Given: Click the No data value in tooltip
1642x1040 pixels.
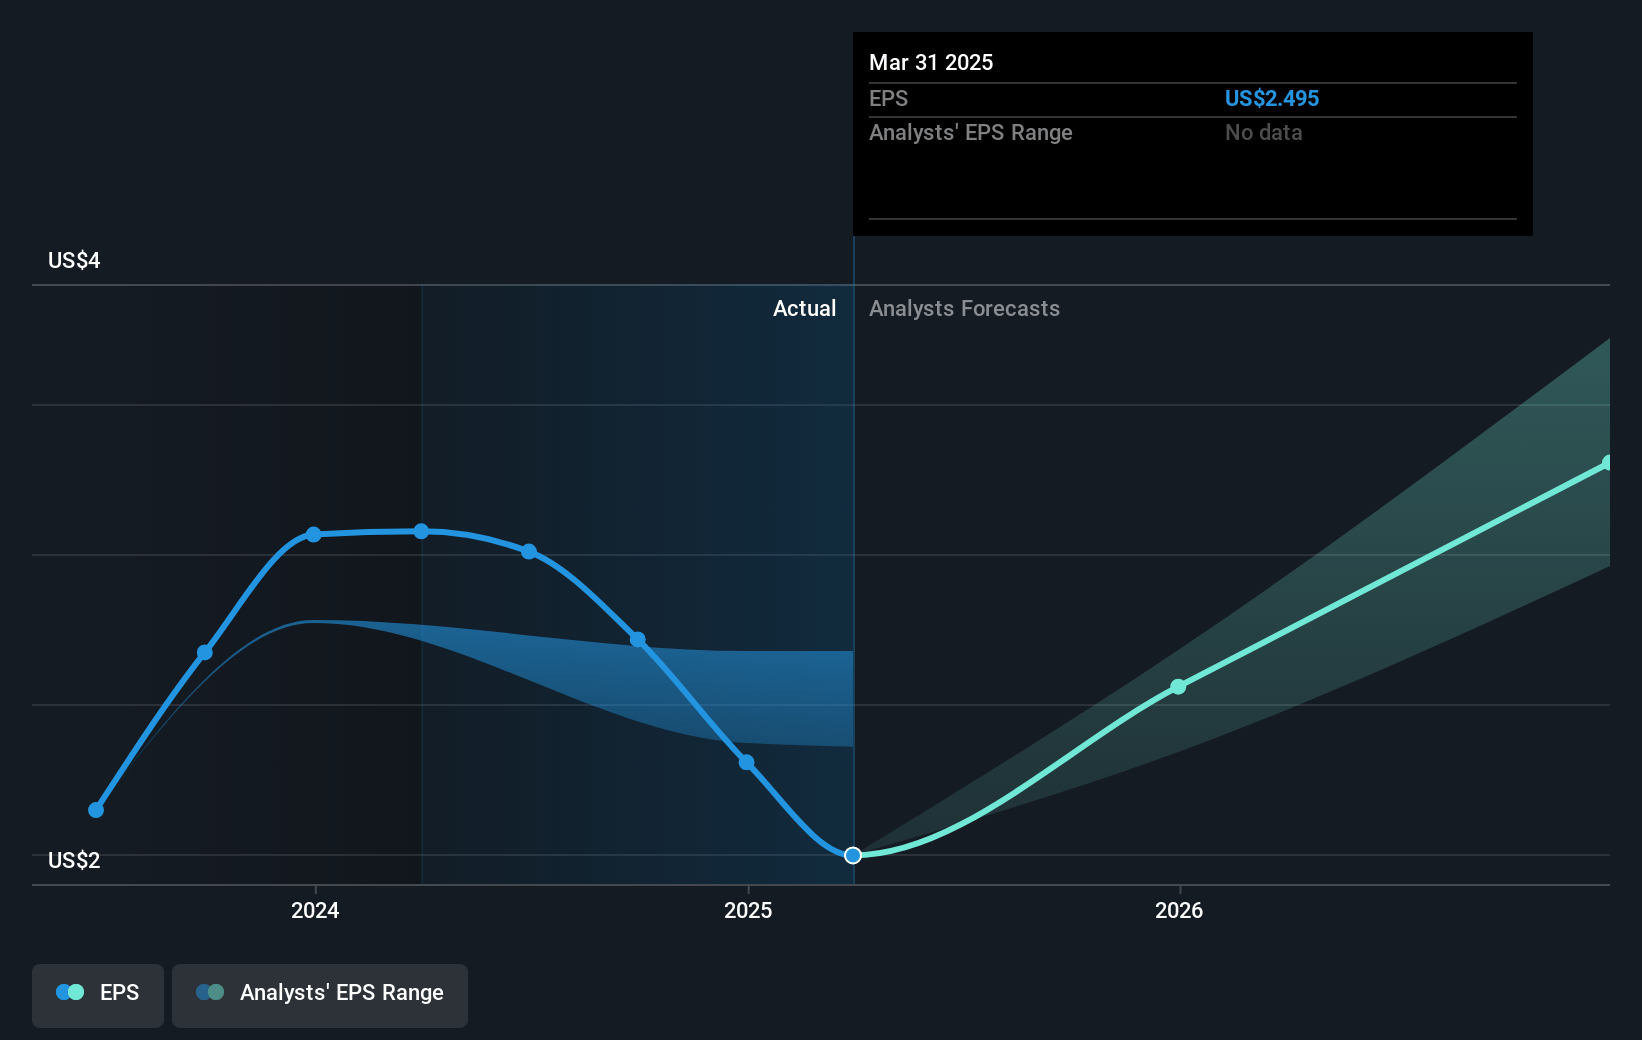Looking at the screenshot, I should pyautogui.click(x=1264, y=132).
